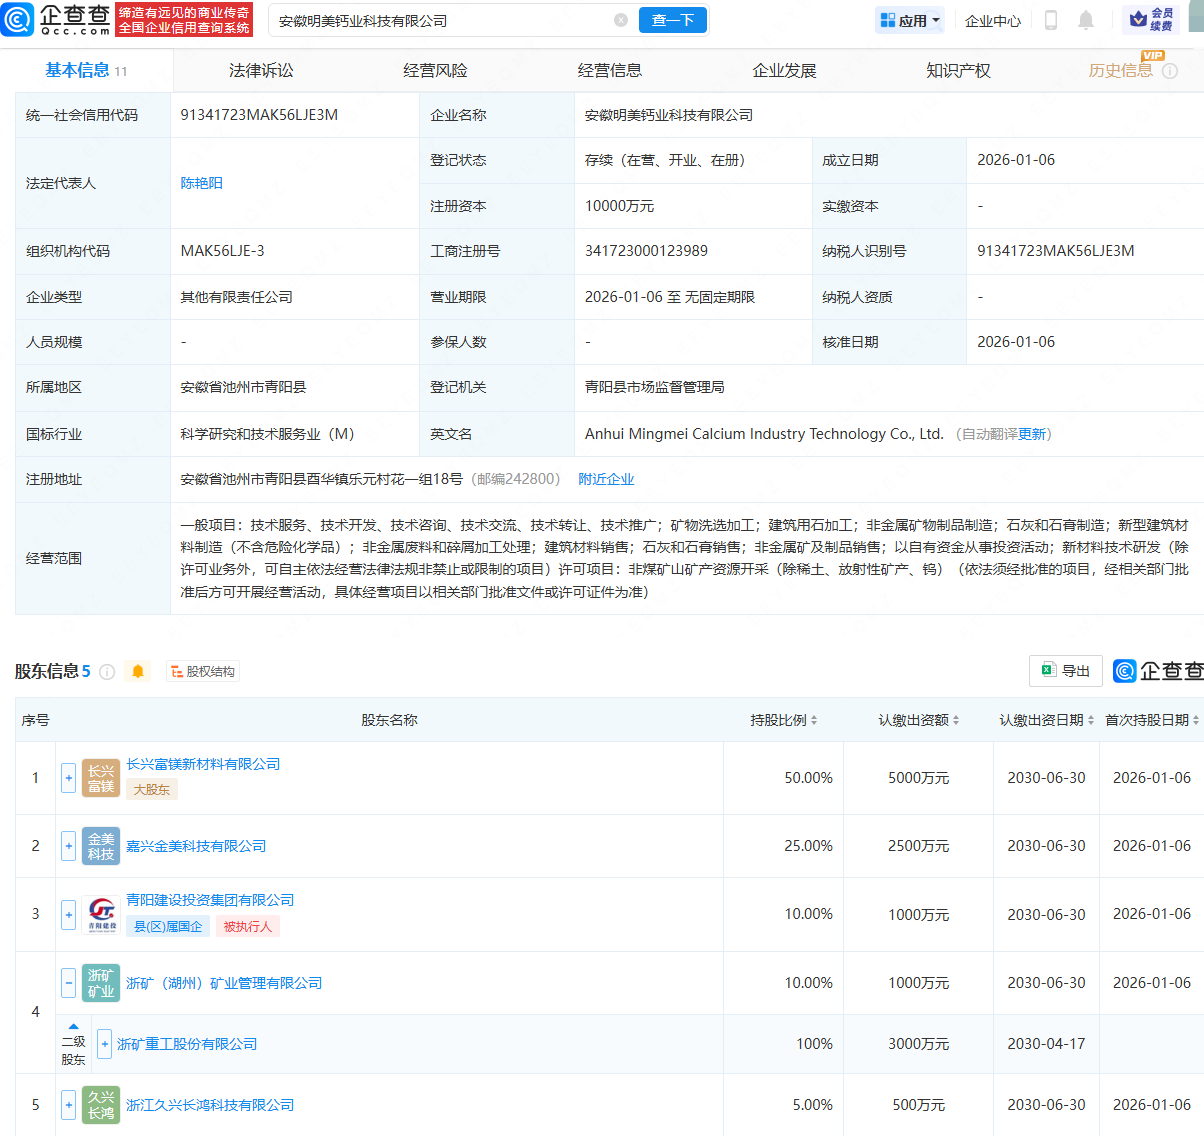Screen dimensions: 1204x1136
Task: Click the 青阳建设投资集团 logo thumbnail
Action: [101, 914]
